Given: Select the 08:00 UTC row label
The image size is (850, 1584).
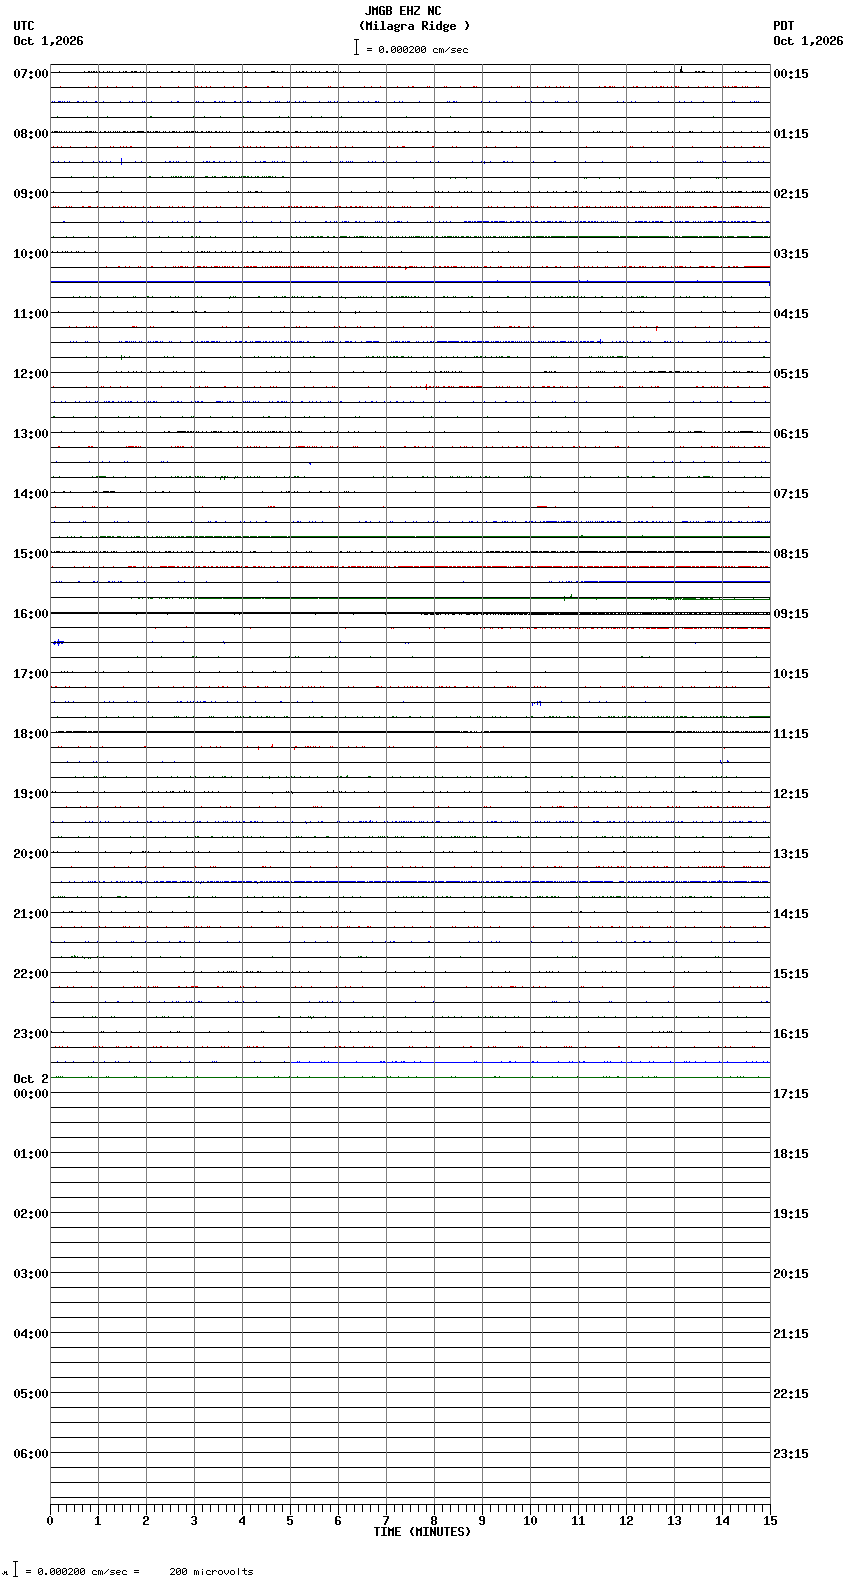Looking at the screenshot, I should pyautogui.click(x=31, y=134).
